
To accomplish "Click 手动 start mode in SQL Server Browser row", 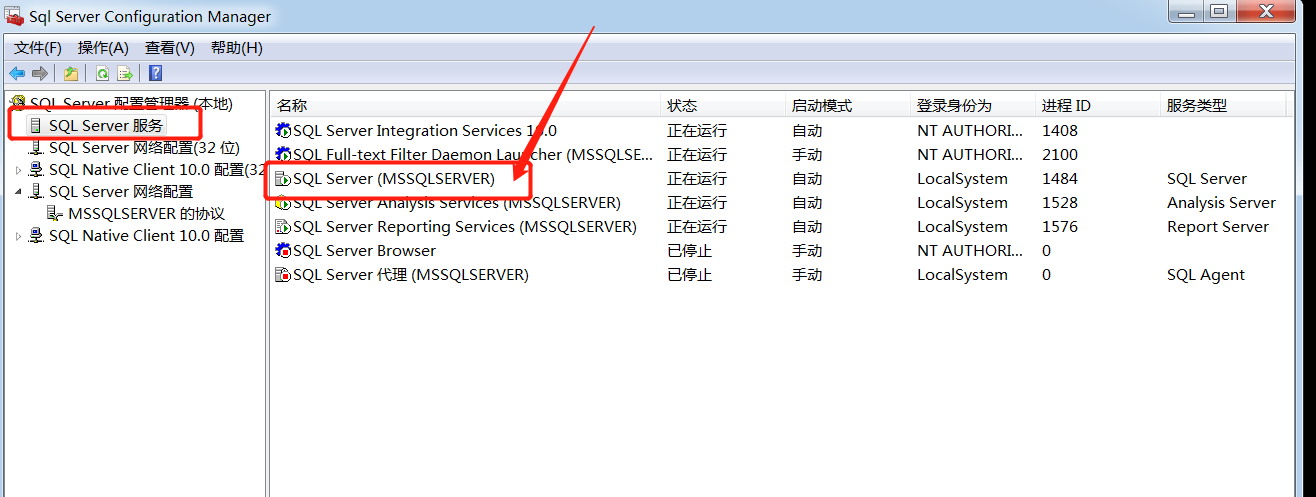I will (807, 251).
